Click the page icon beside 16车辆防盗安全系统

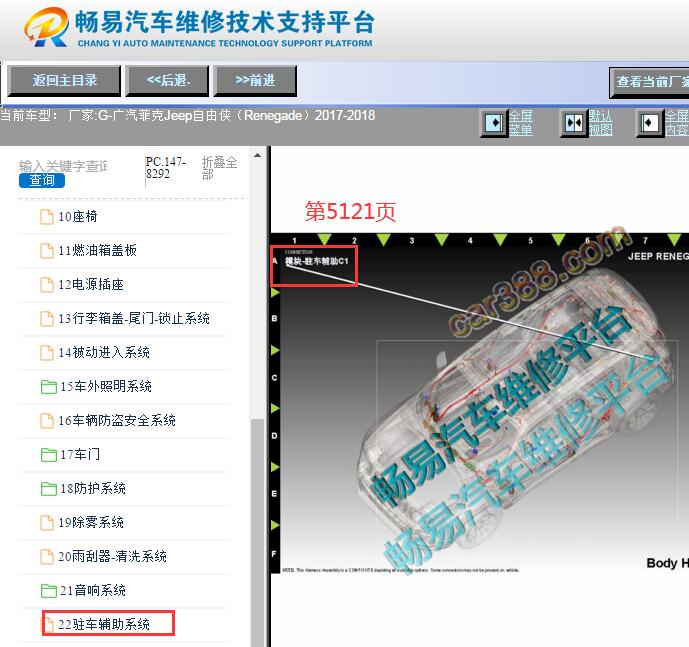tap(47, 420)
